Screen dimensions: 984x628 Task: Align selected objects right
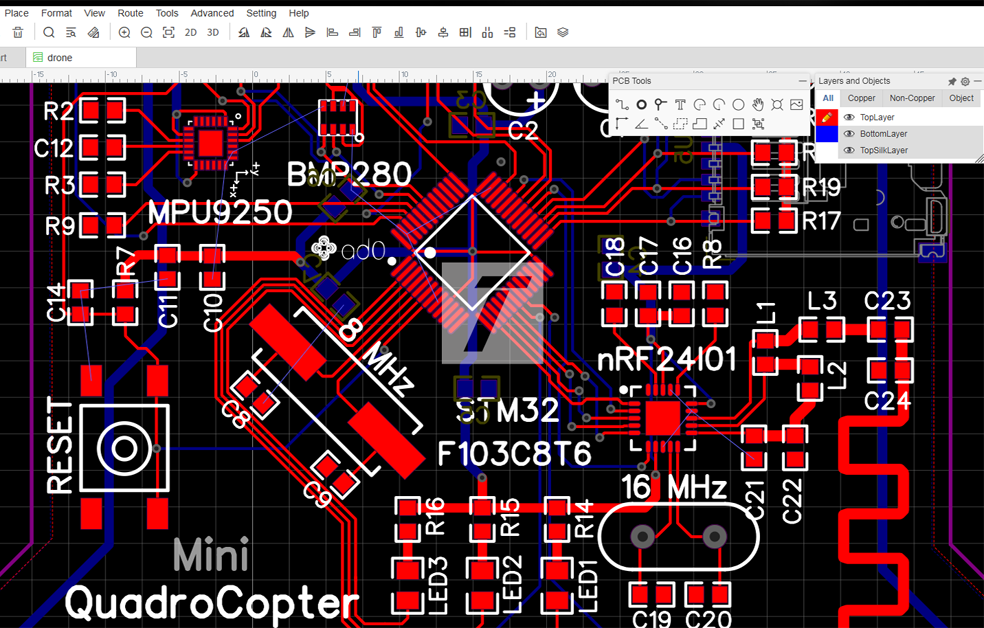coord(355,33)
